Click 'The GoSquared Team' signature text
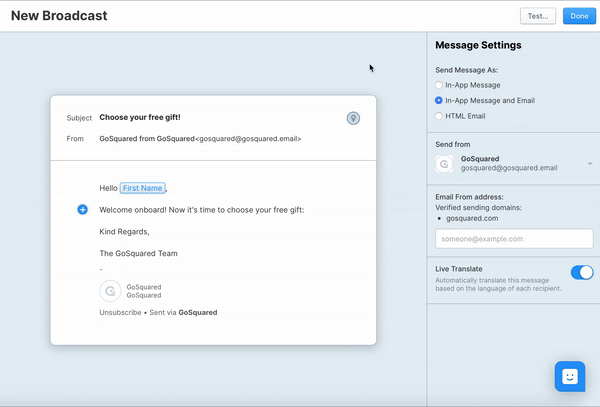The width and height of the screenshot is (600, 407). pos(138,254)
